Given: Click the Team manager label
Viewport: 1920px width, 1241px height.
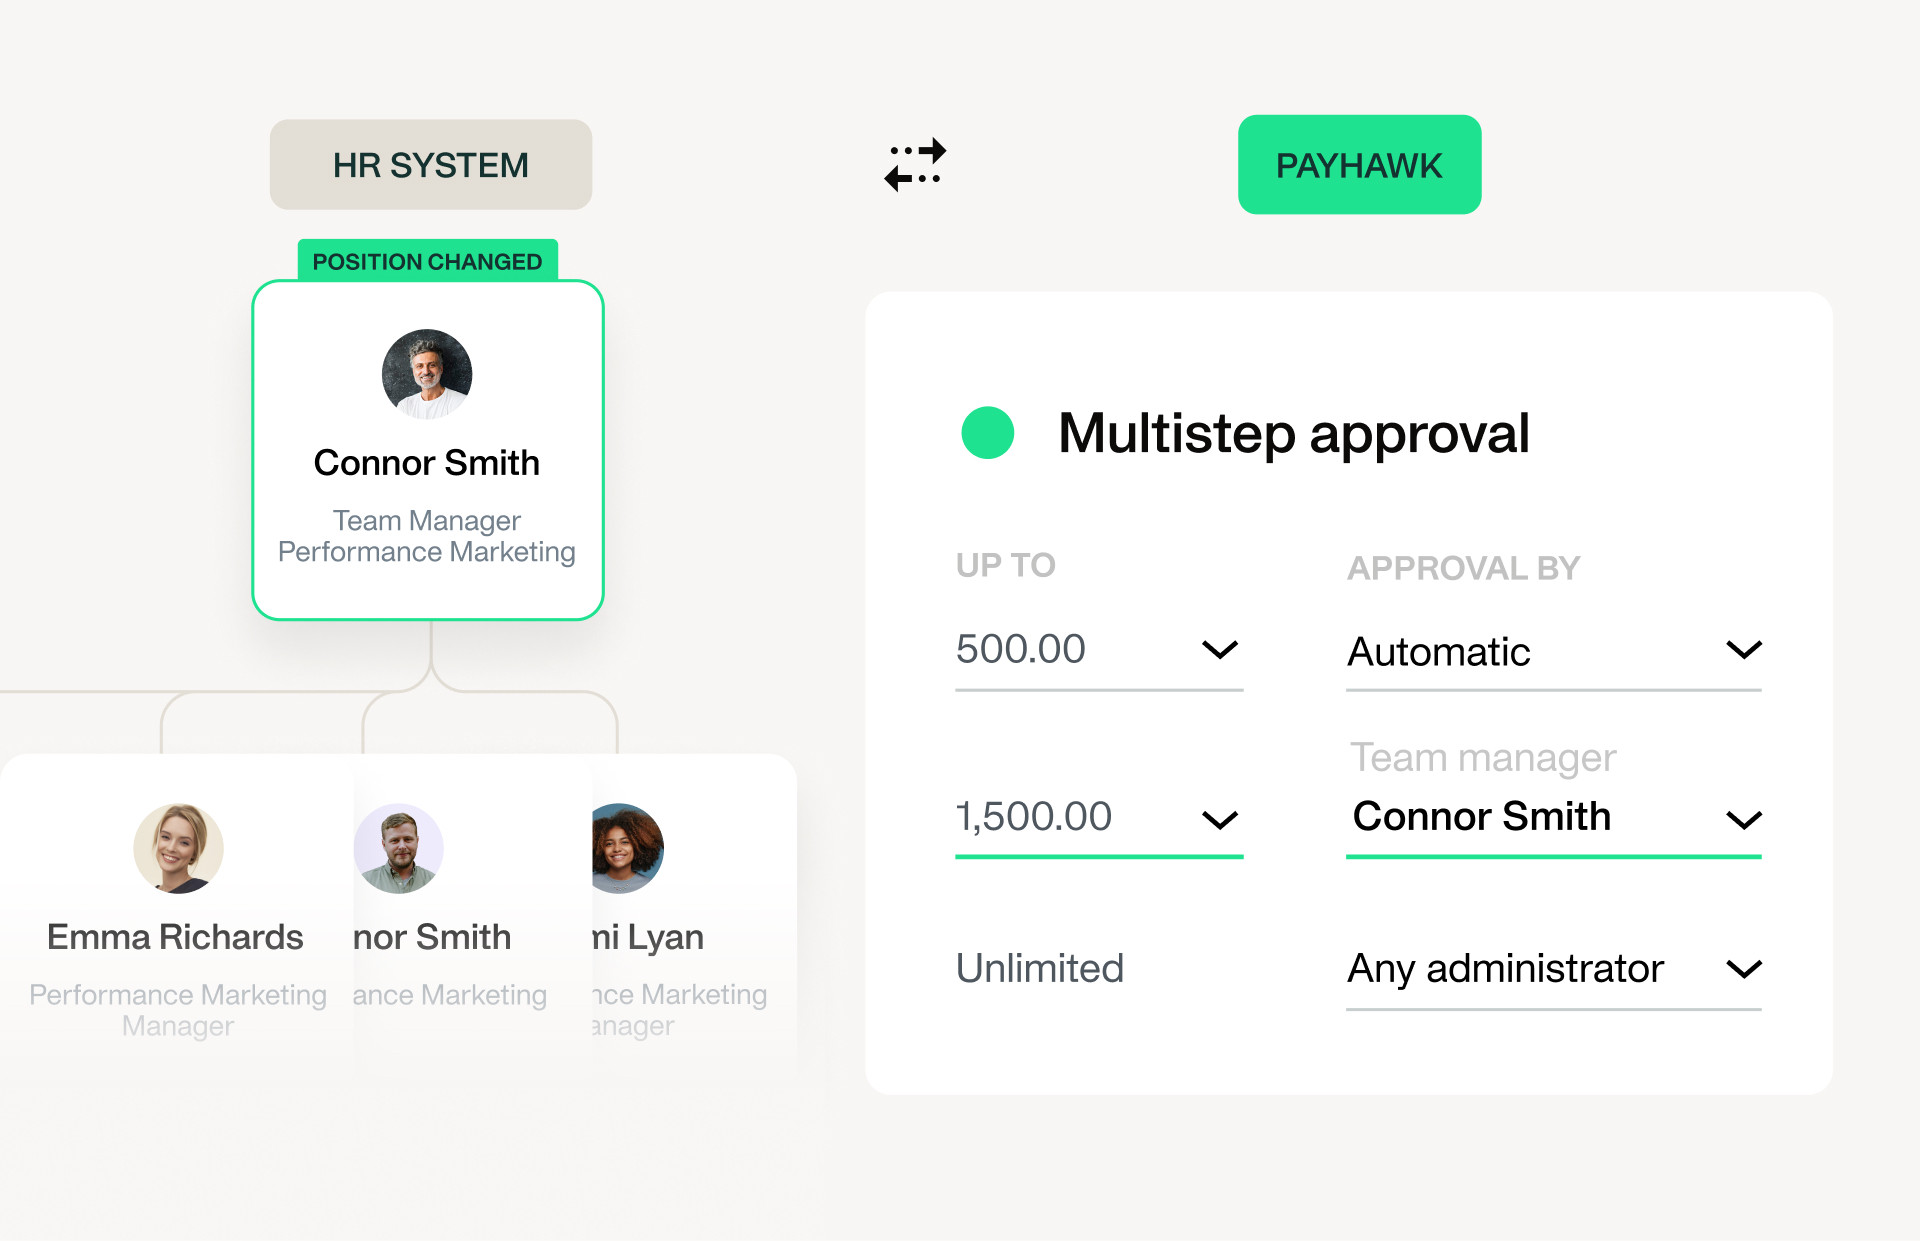Looking at the screenshot, I should pyautogui.click(x=1483, y=758).
